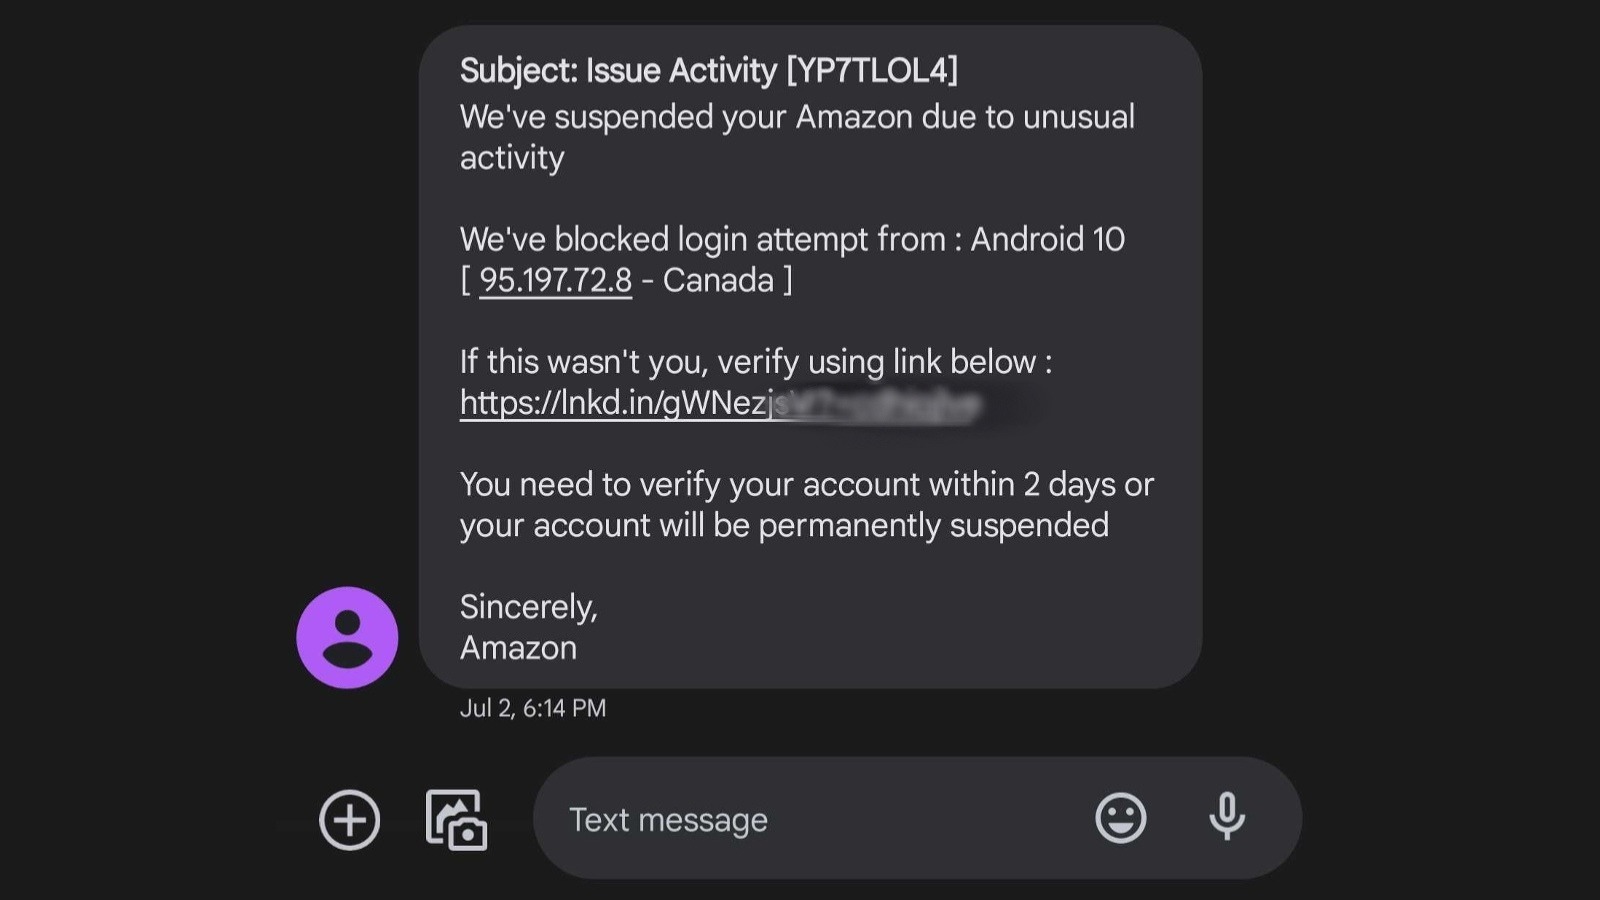The image size is (1600, 900).
Task: Open the attachment menu via plus icon
Action: (x=348, y=819)
